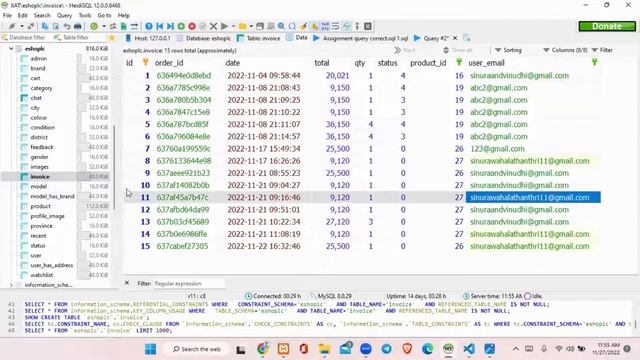Click the yellow star favorites icon

111,38
